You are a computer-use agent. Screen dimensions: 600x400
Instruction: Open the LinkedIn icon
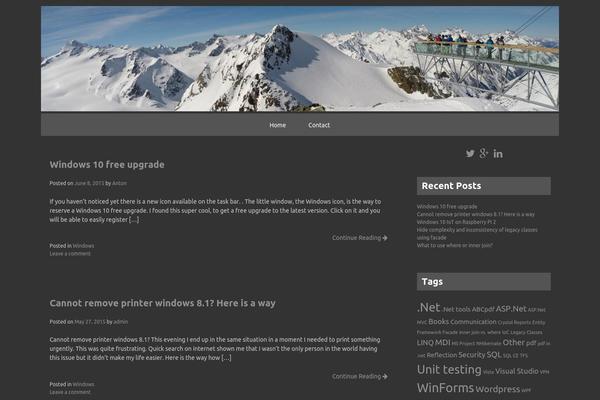498,153
